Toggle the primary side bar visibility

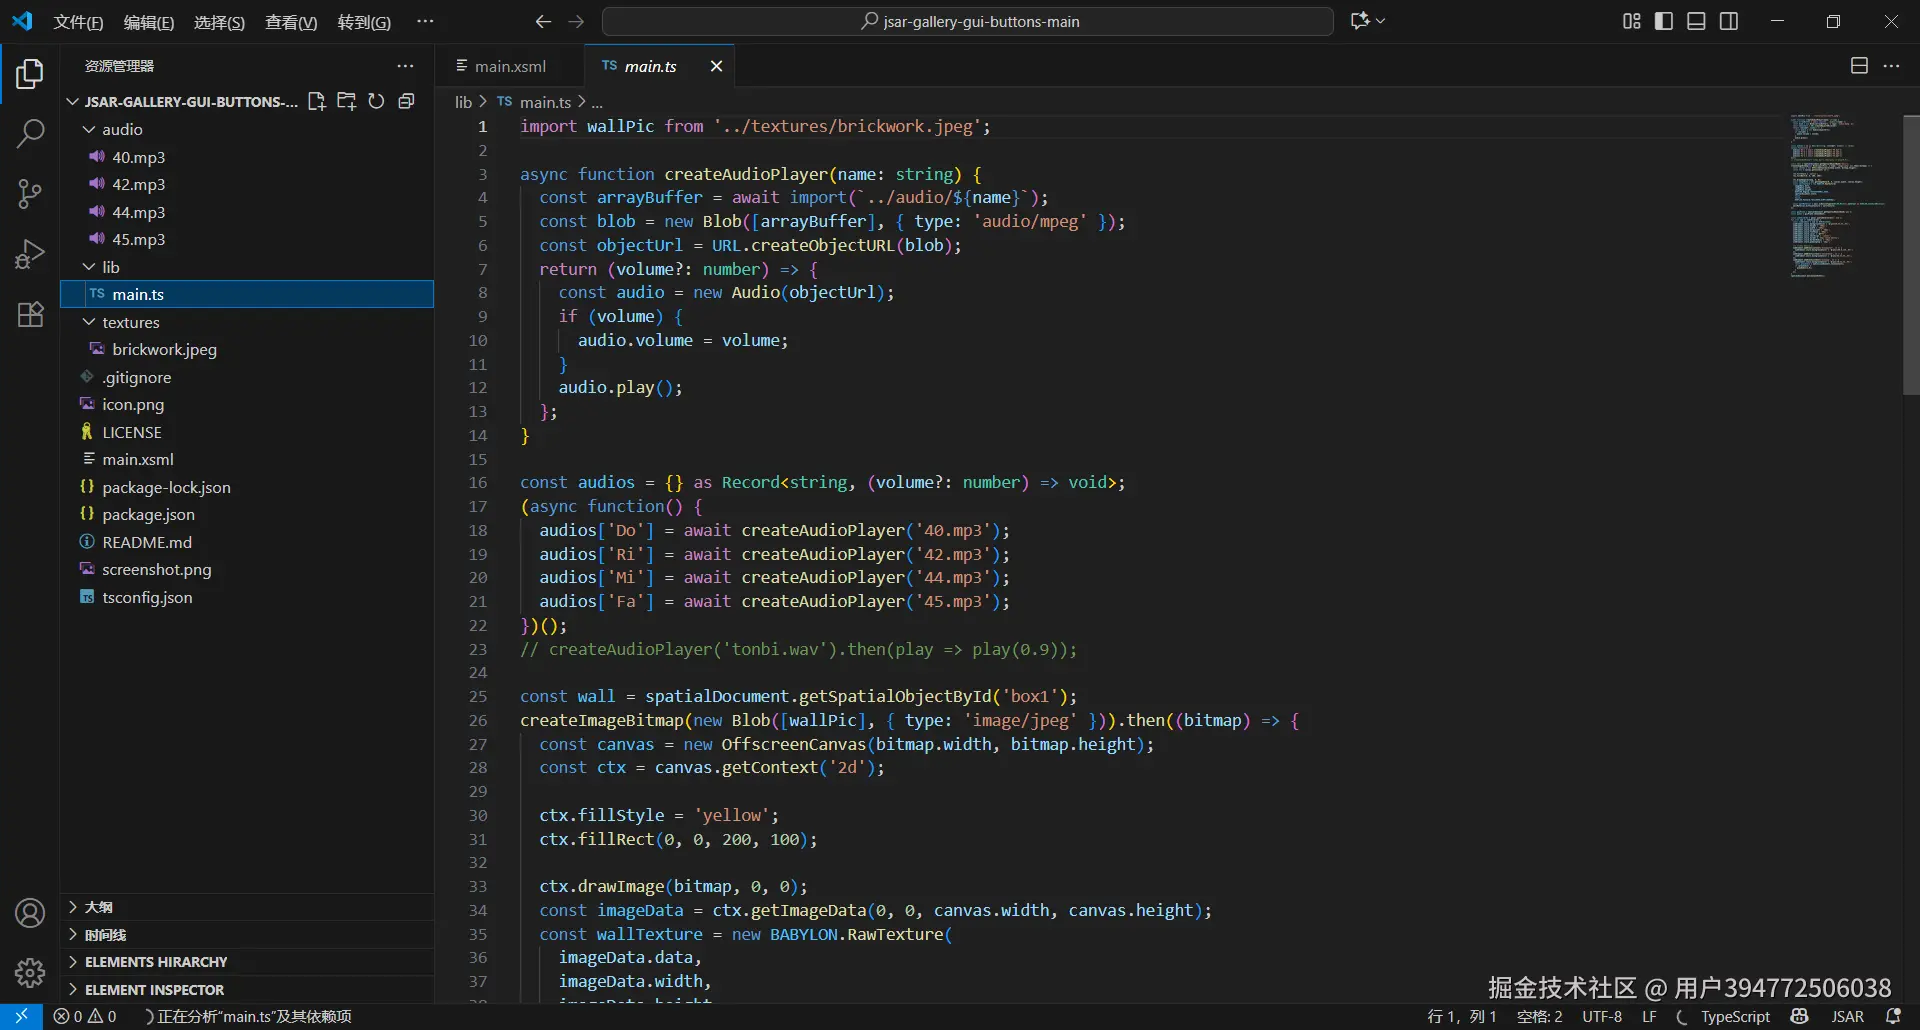click(1664, 21)
